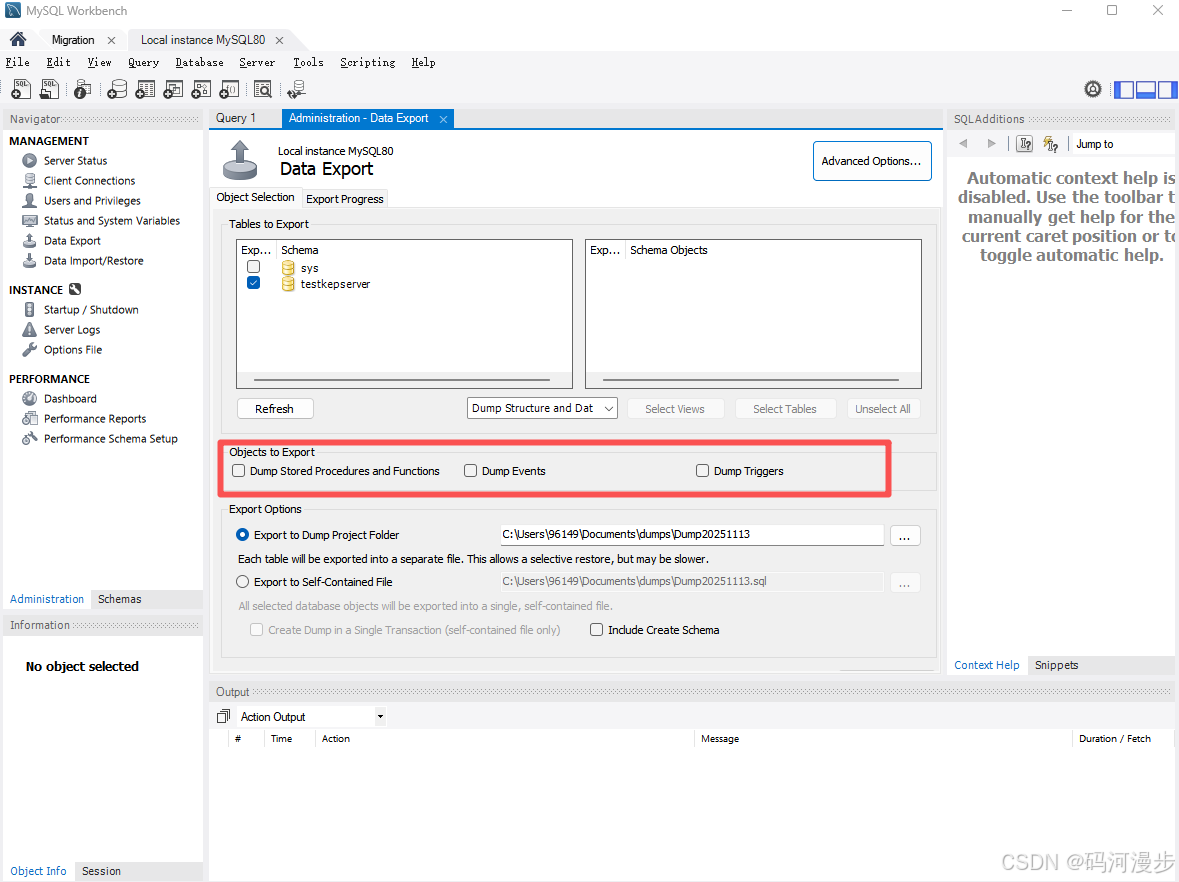1179x882 pixels.
Task: Check the sys schema export box
Action: pyautogui.click(x=253, y=267)
